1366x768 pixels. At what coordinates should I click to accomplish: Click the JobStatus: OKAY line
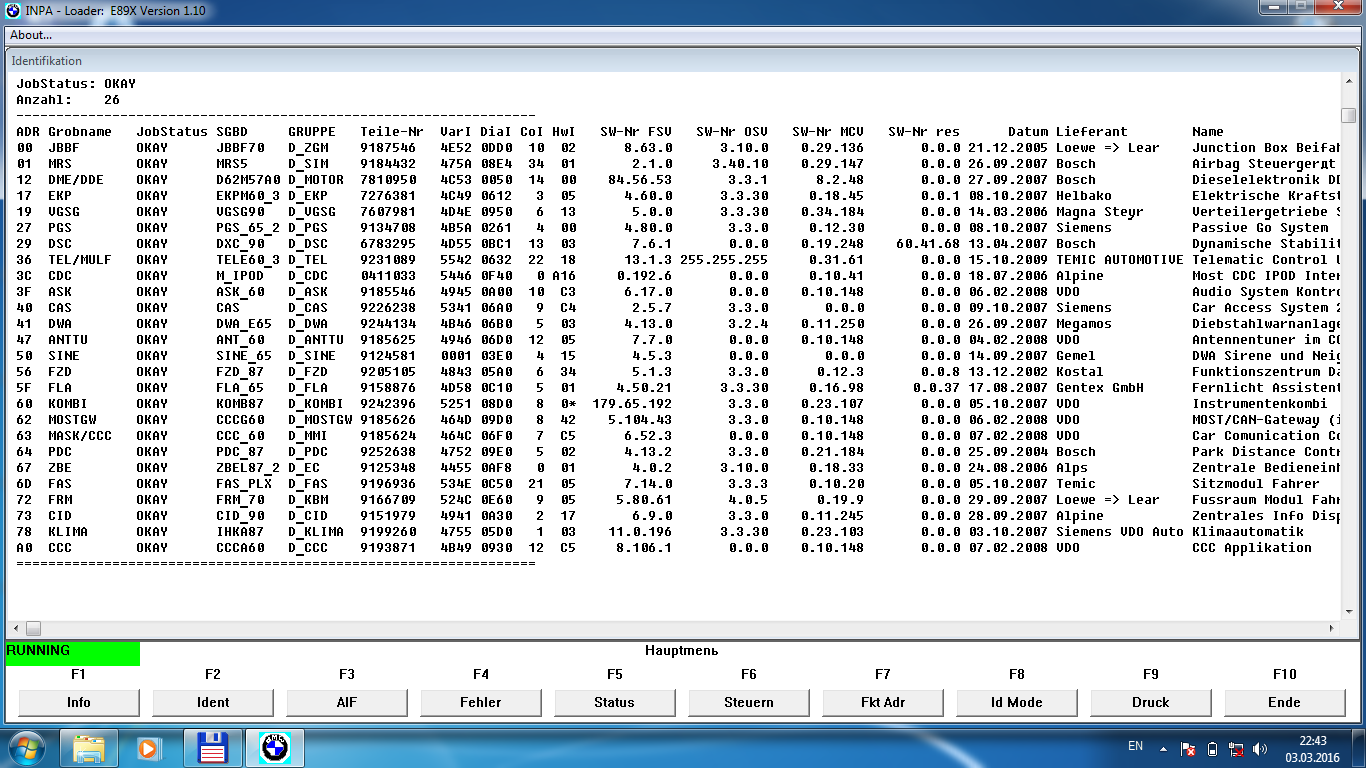click(x=76, y=84)
